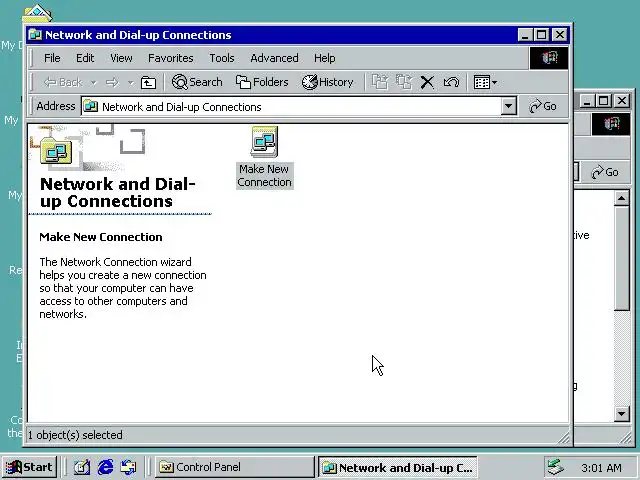Click the Delete X toolbar icon
The image size is (640, 480).
427,82
